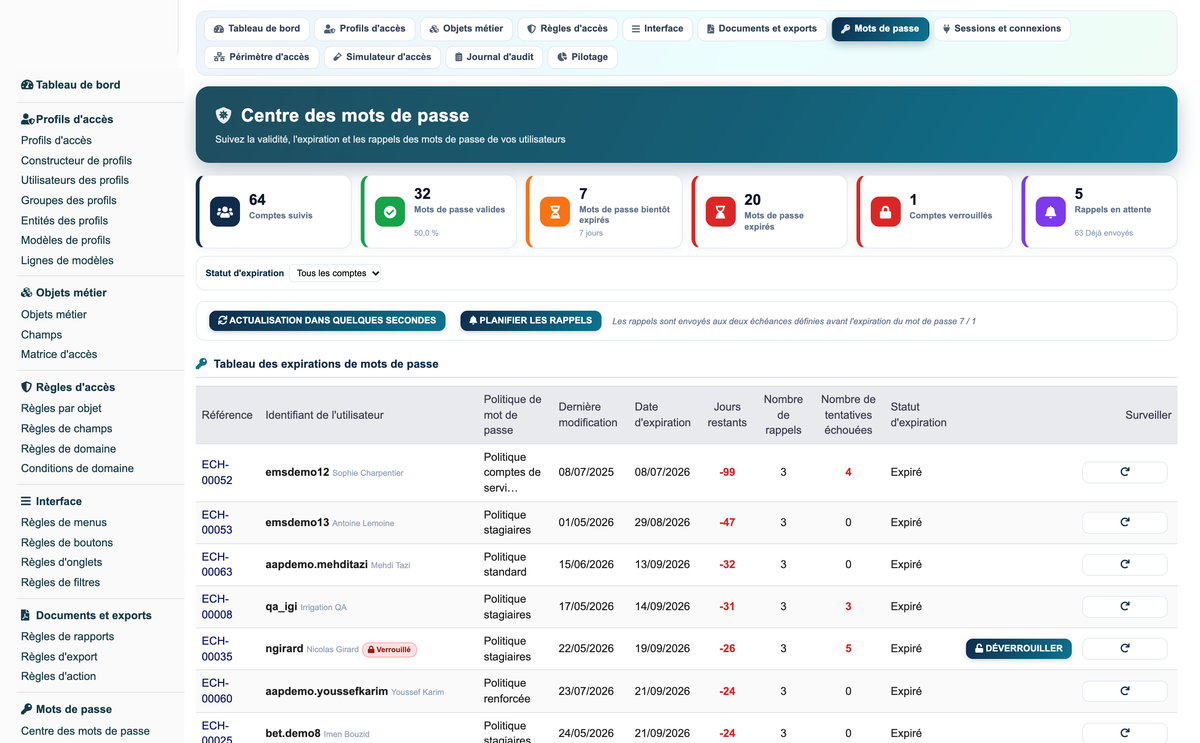Click the sidebar Profils d'accès user icon
Screen dimensions: 1200x743
[x=28, y=119]
